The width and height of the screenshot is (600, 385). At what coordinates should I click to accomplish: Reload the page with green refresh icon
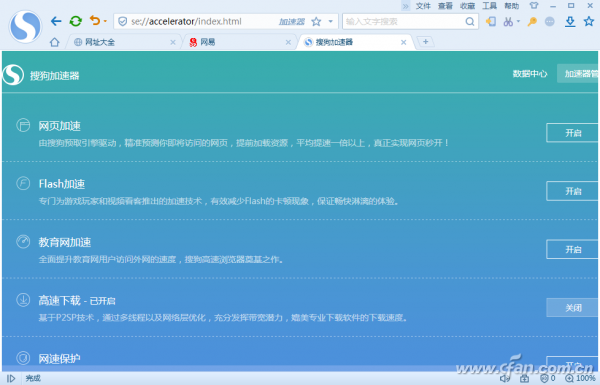point(76,21)
